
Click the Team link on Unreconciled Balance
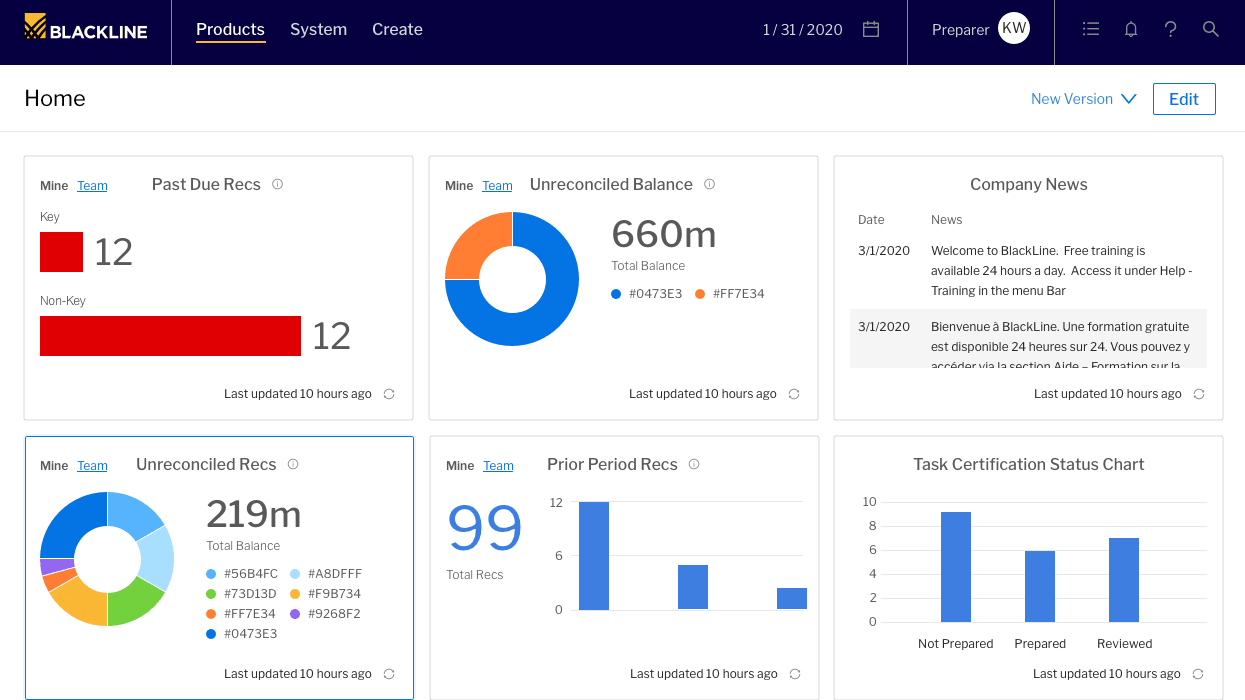497,185
